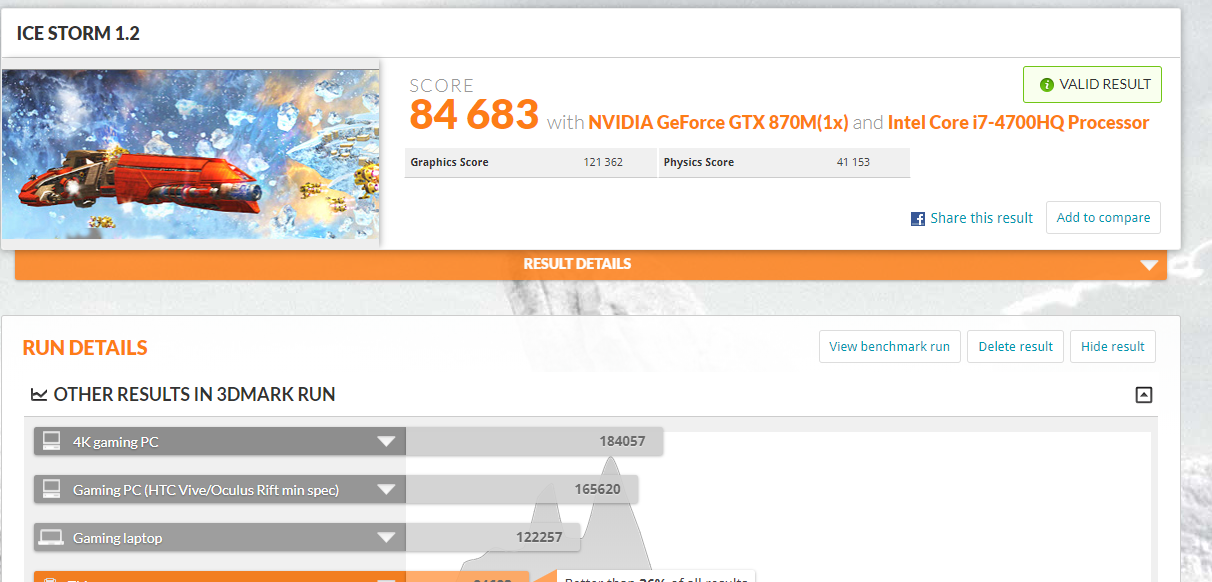Click the Gaming laptop label
Viewport: 1212px width, 582px height.
coord(117,538)
